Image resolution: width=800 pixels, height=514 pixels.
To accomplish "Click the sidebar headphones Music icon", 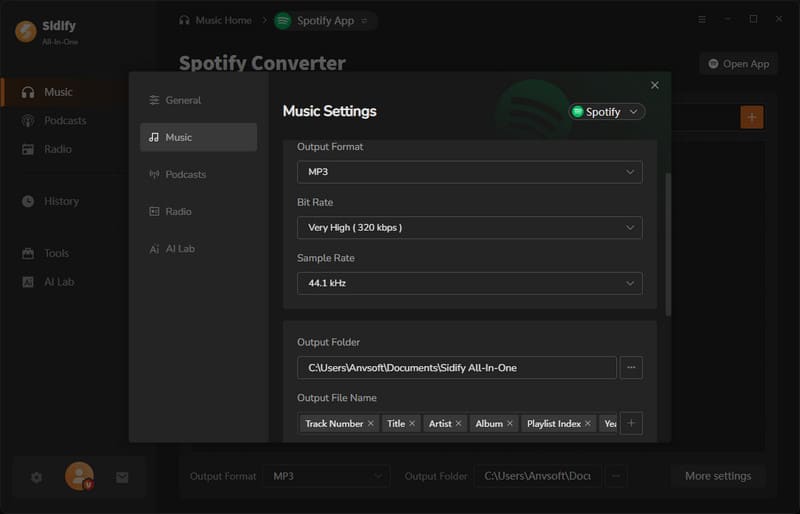I will 28,92.
